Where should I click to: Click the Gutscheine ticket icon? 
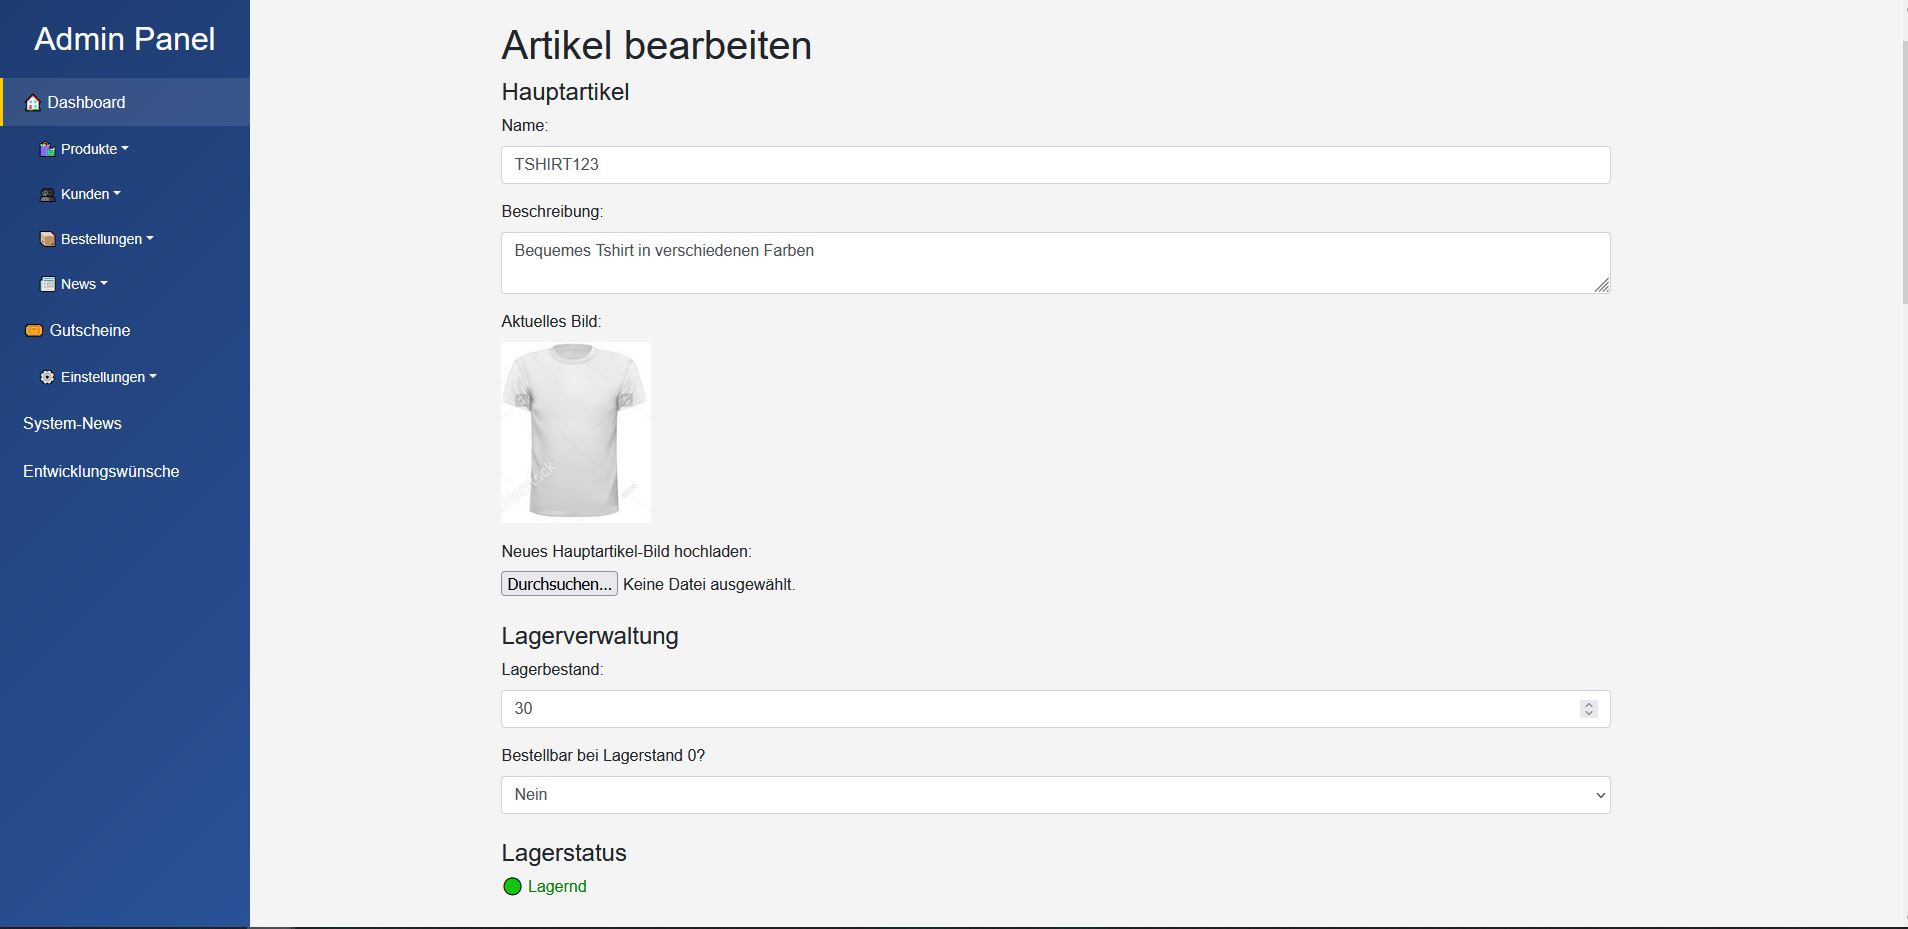(x=34, y=331)
